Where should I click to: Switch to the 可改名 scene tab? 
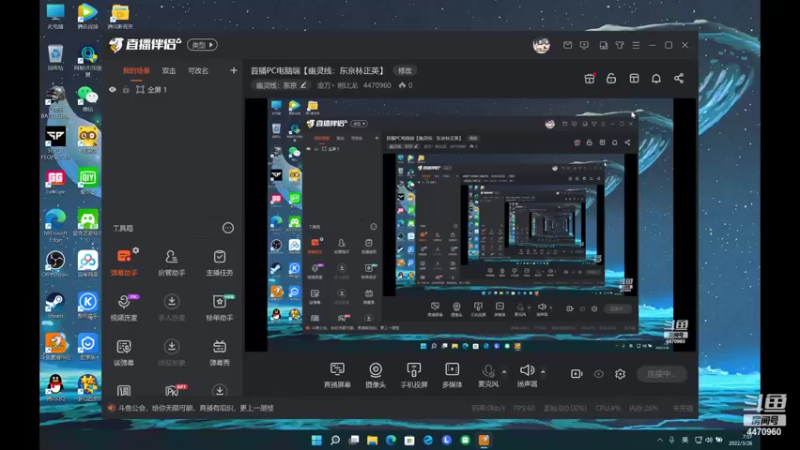(x=198, y=70)
